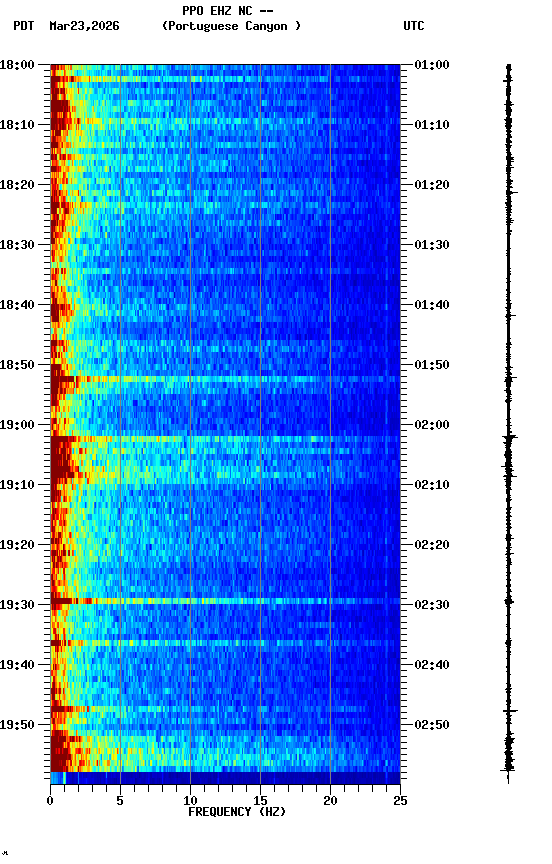The width and height of the screenshot is (552, 864).
Task: Select the 18:00 PDT time label
Action: click(17, 65)
